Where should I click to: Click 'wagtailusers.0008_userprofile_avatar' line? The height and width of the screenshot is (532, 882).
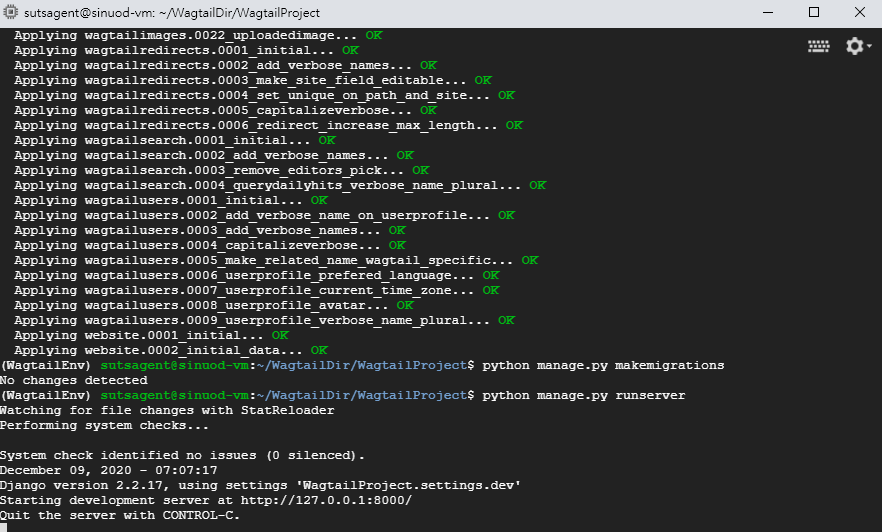[x=214, y=305]
